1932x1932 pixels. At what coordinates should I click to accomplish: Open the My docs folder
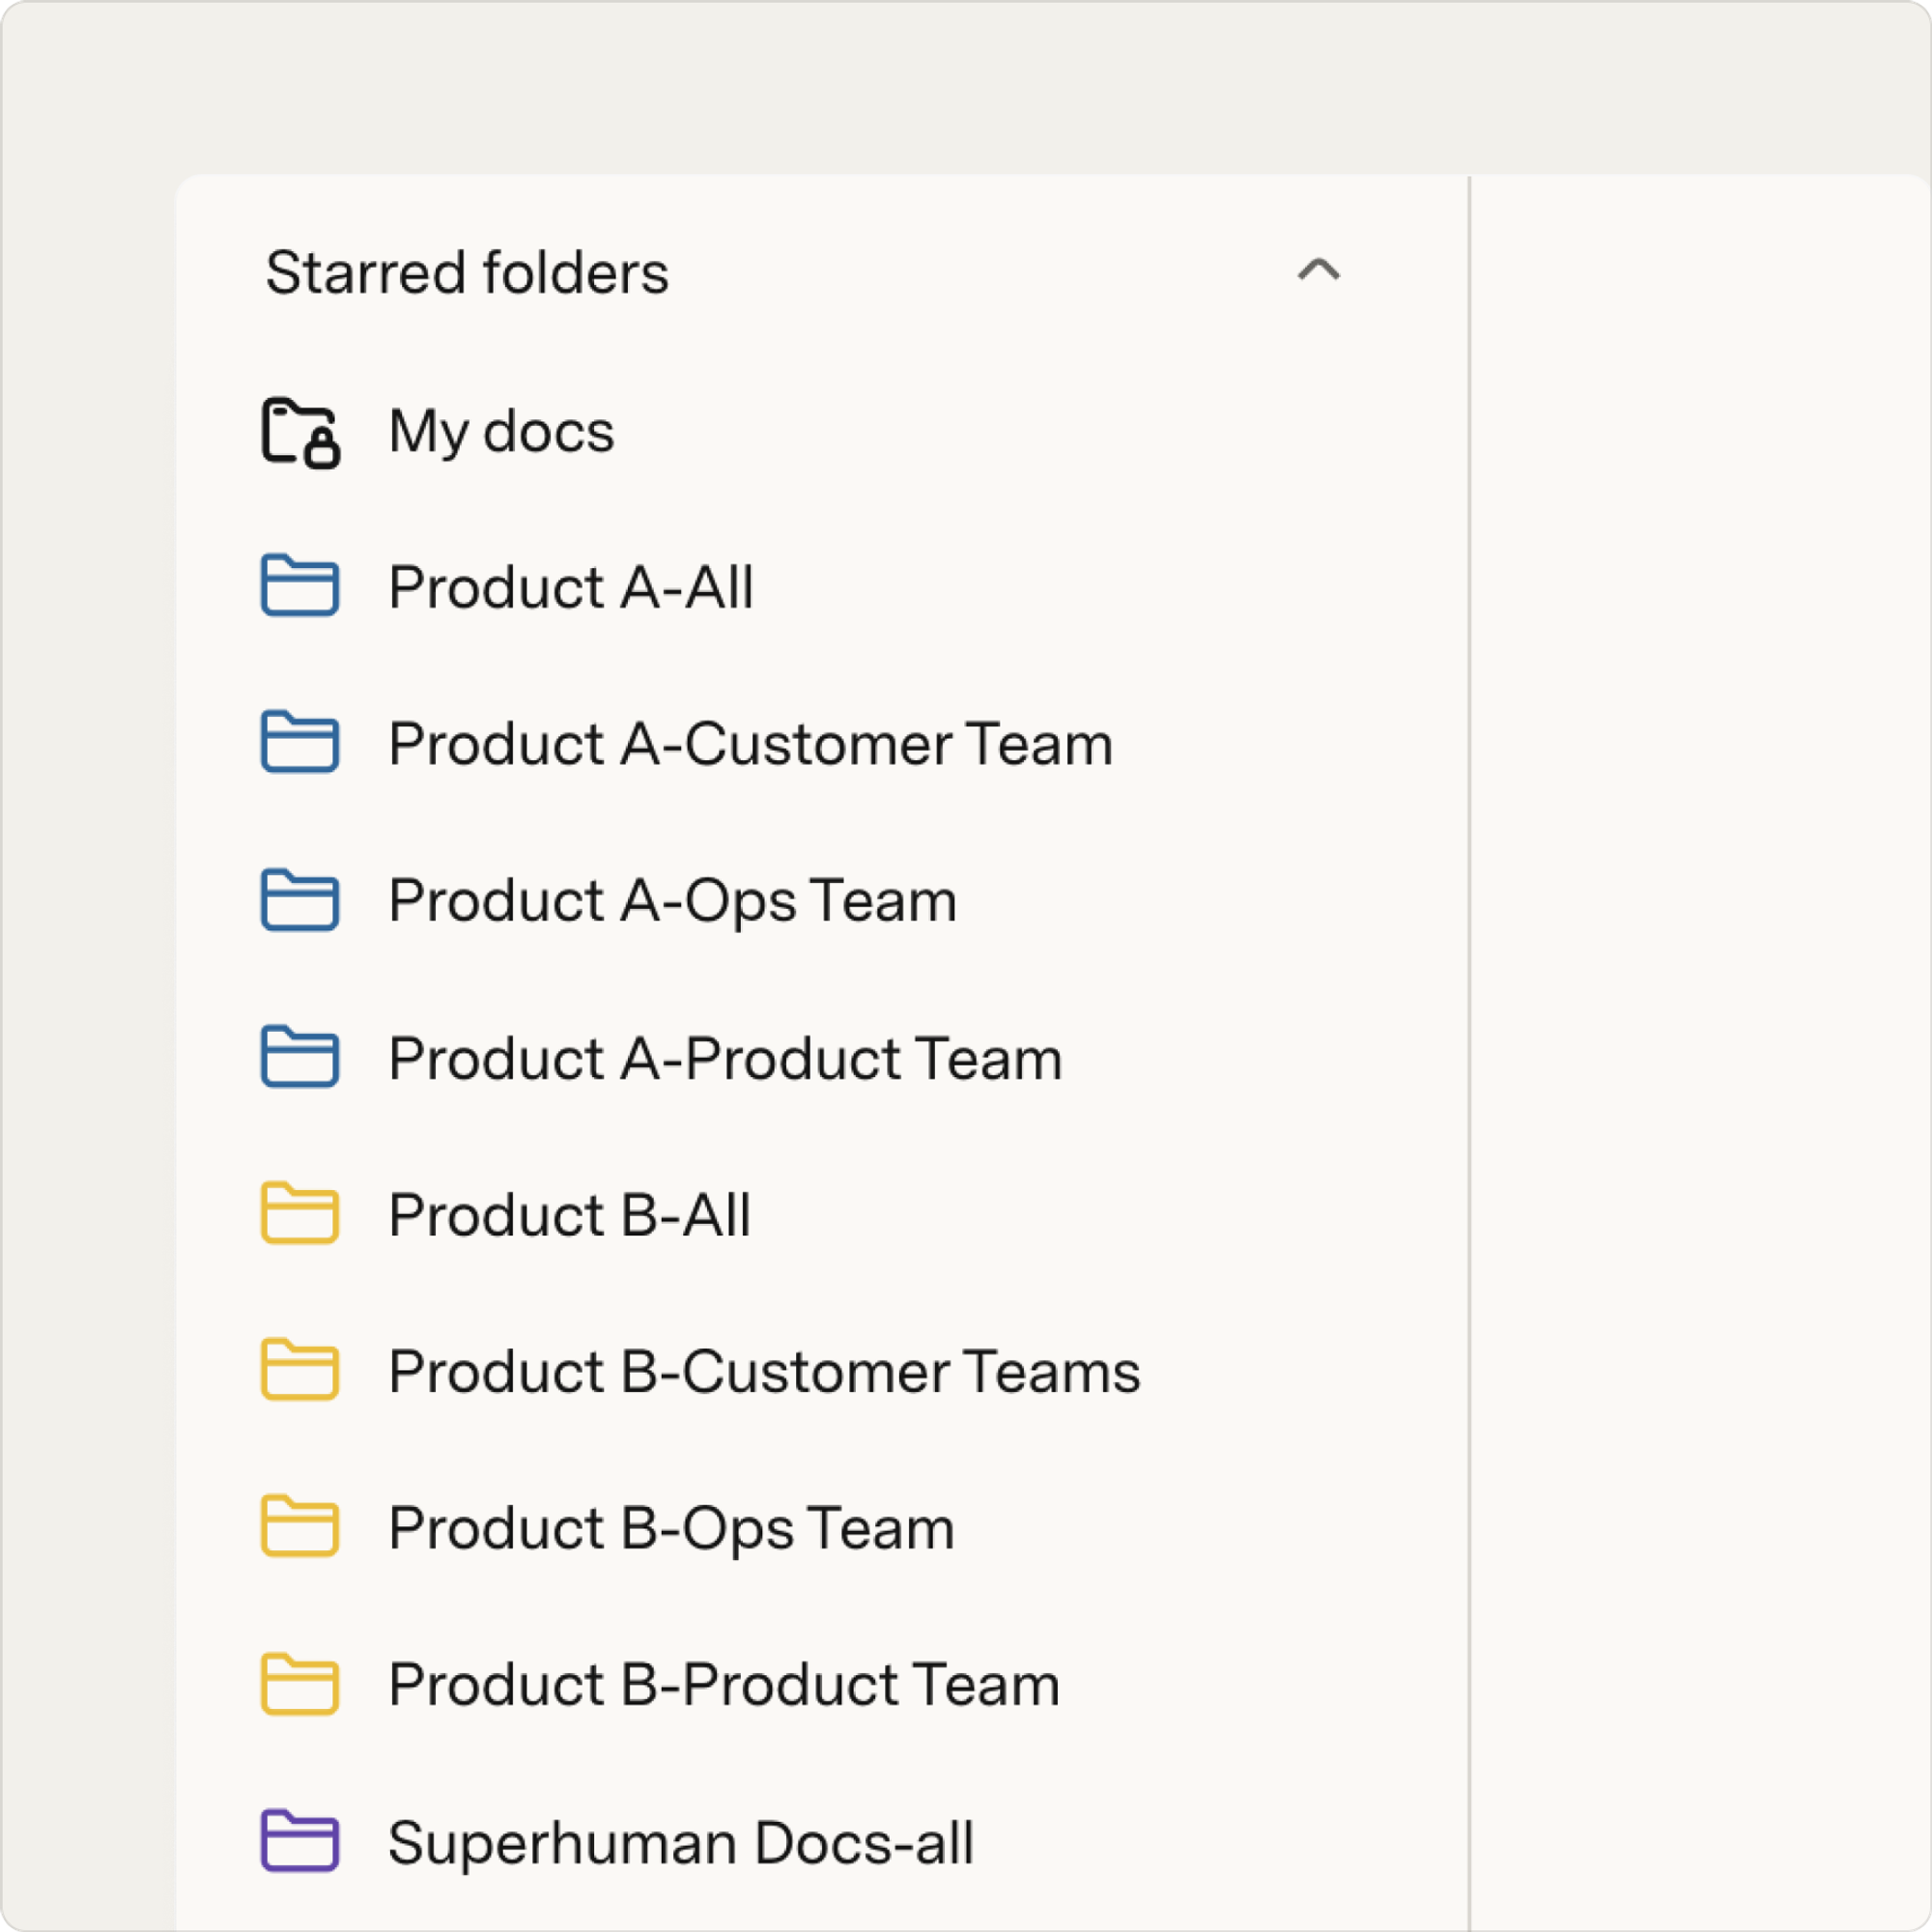coord(501,432)
